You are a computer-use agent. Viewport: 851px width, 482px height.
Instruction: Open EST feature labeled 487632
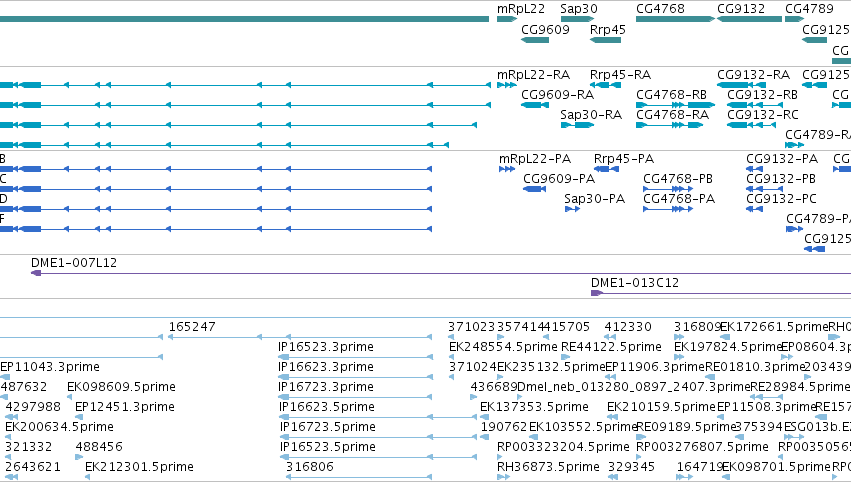pyautogui.click(x=23, y=387)
